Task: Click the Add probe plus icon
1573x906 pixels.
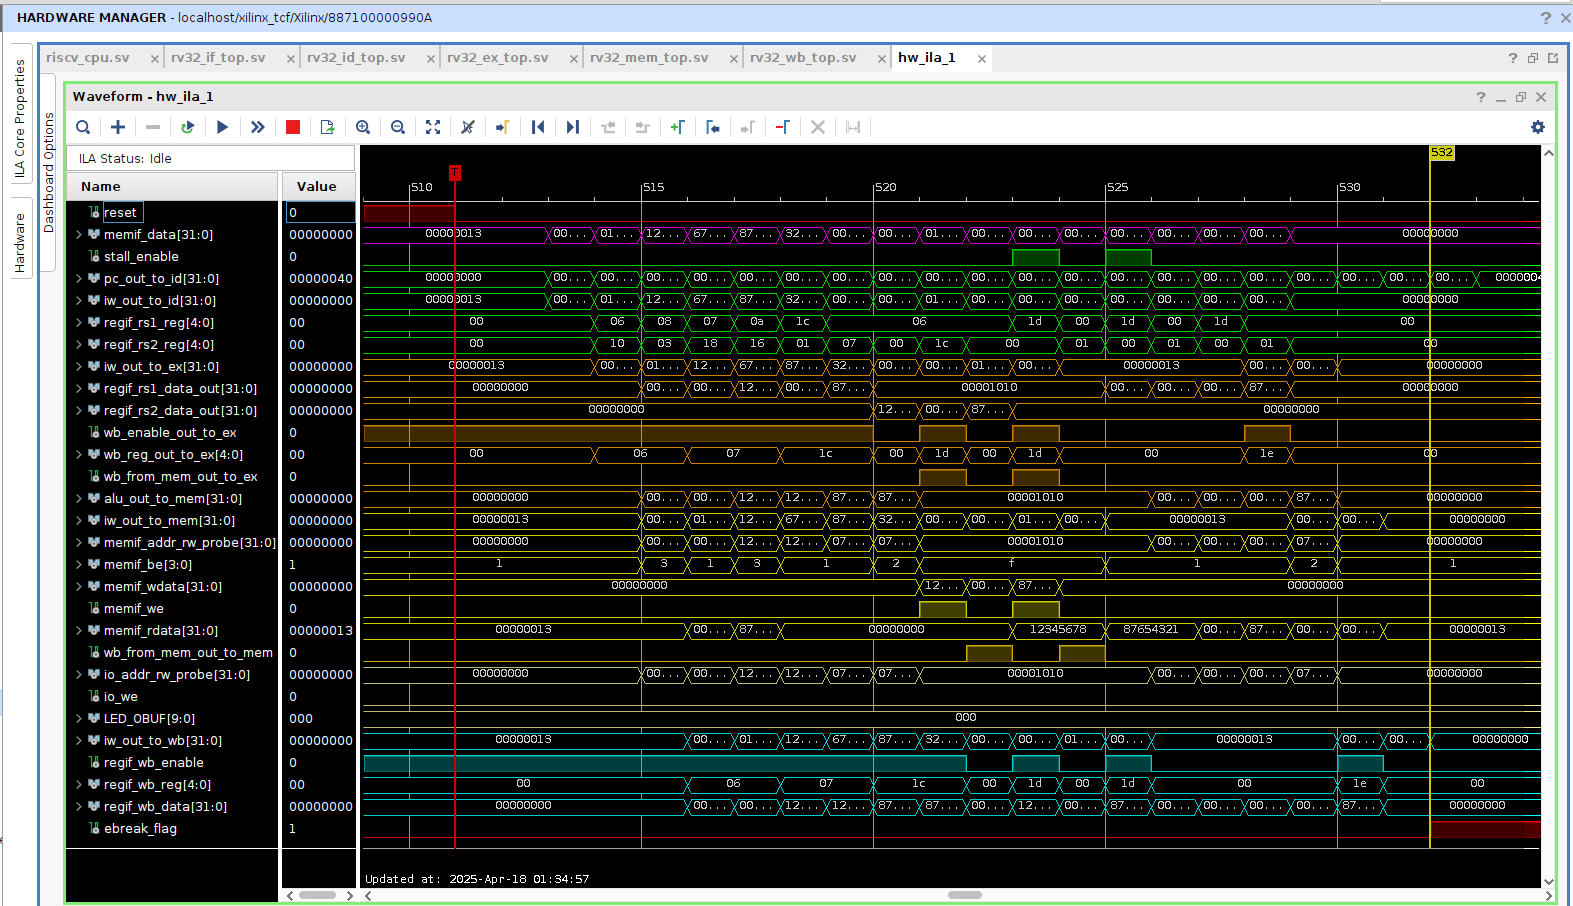Action: [118, 127]
